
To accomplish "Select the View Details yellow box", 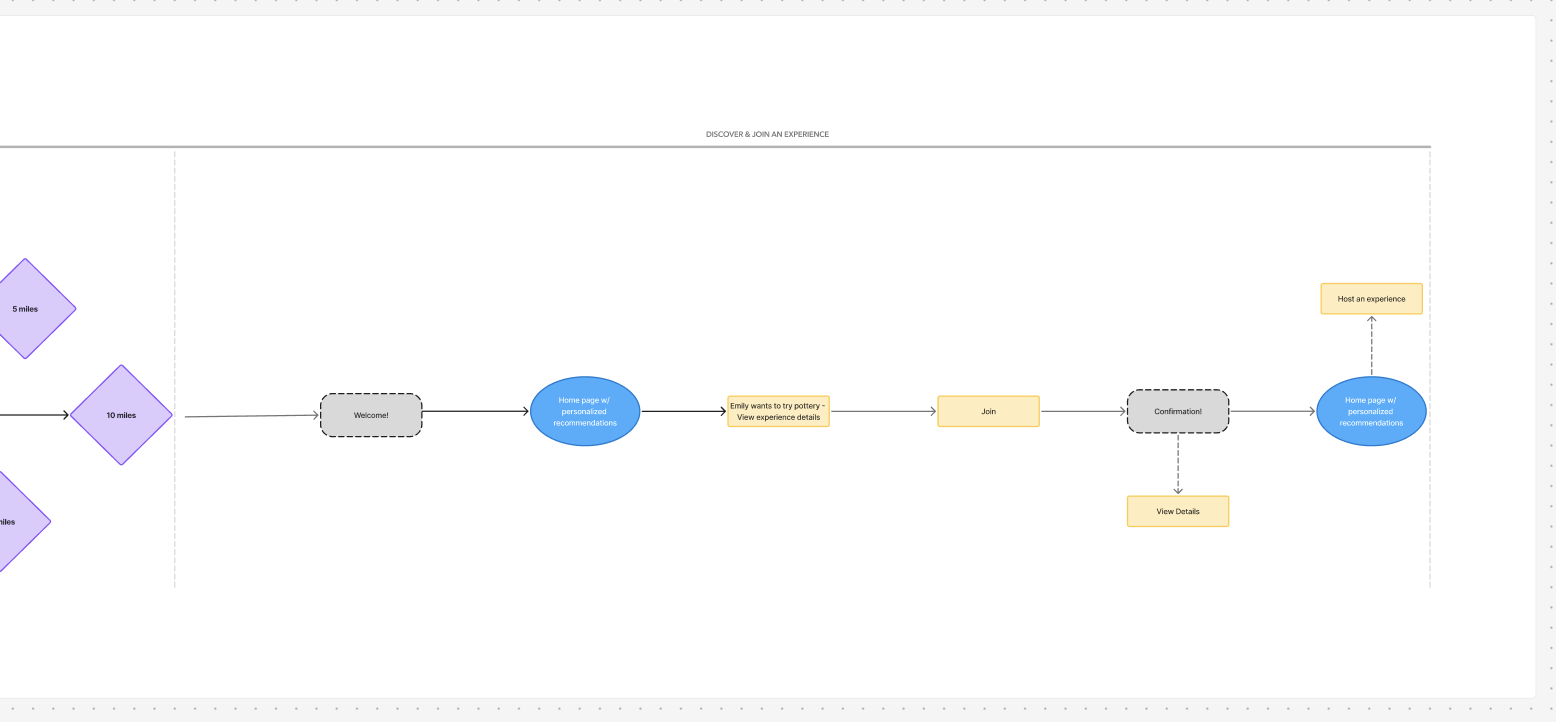I will (x=1178, y=511).
